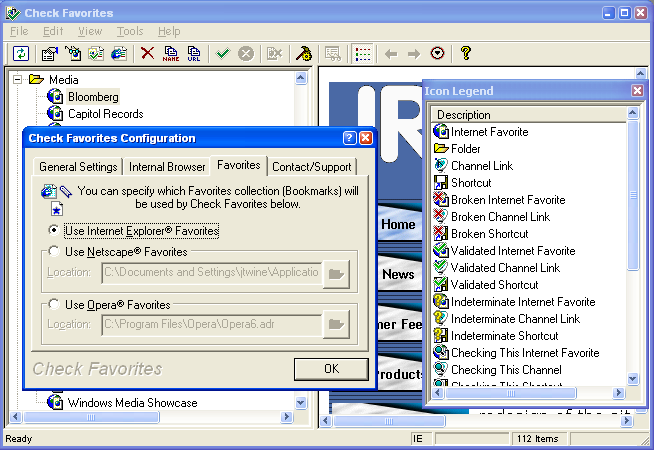Image resolution: width=654 pixels, height=450 pixels.
Task: Click the Indeterminate Shortcut legend icon
Action: point(441,335)
